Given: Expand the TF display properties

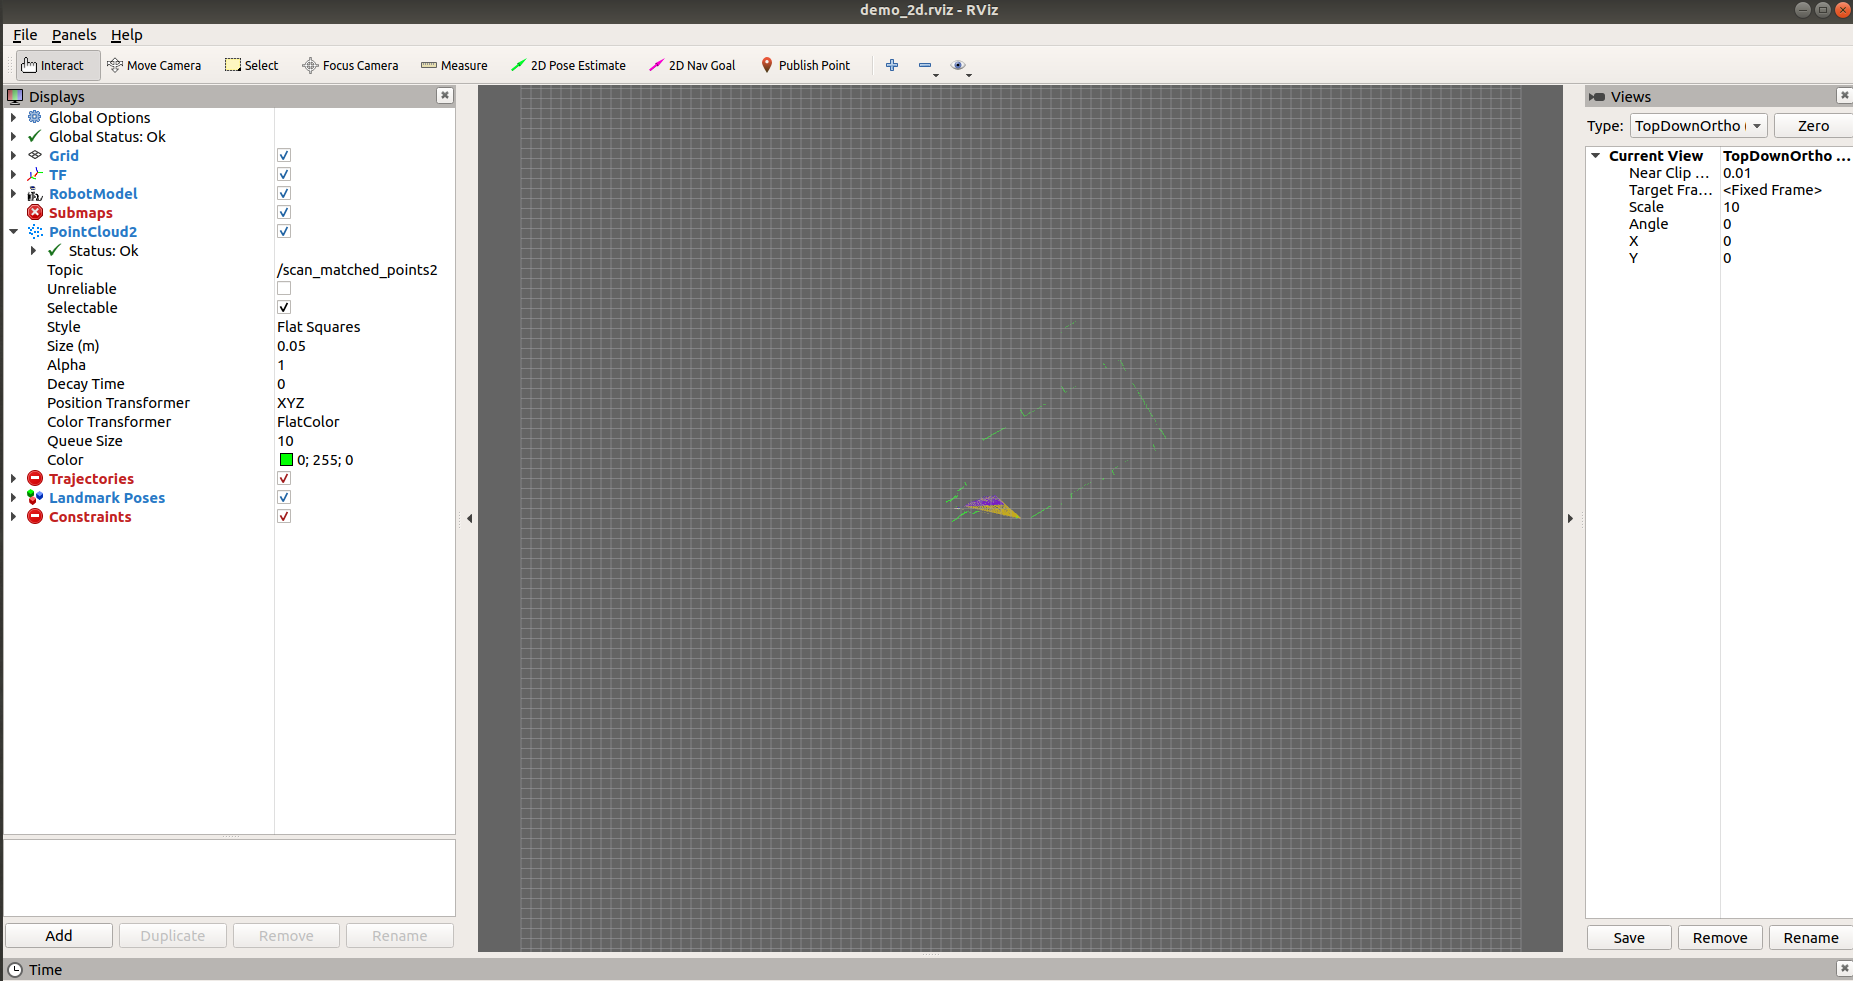Looking at the screenshot, I should pos(14,174).
